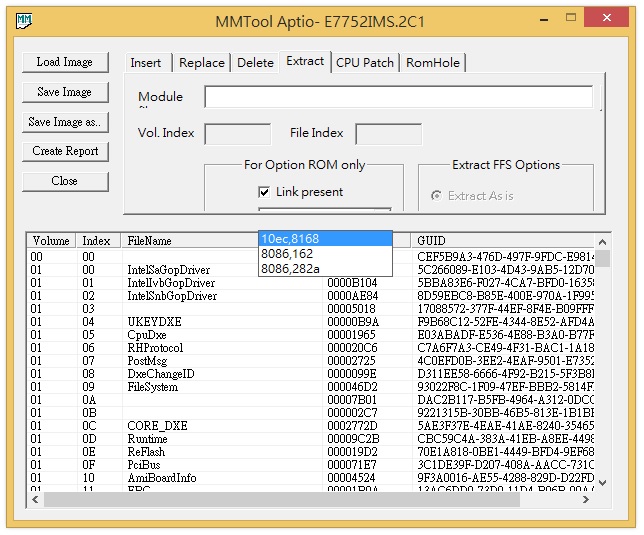This screenshot has height=535, width=644.
Task: Select the CpuDxe row
Action: pos(310,335)
